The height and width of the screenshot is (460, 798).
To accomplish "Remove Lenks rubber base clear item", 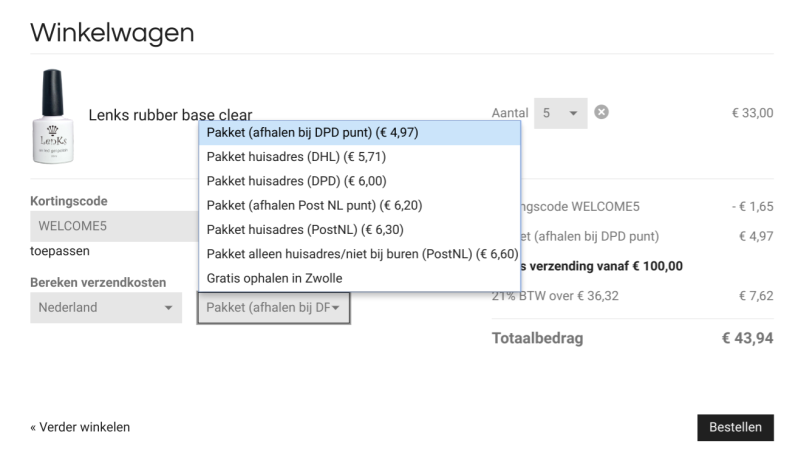I will tap(601, 111).
